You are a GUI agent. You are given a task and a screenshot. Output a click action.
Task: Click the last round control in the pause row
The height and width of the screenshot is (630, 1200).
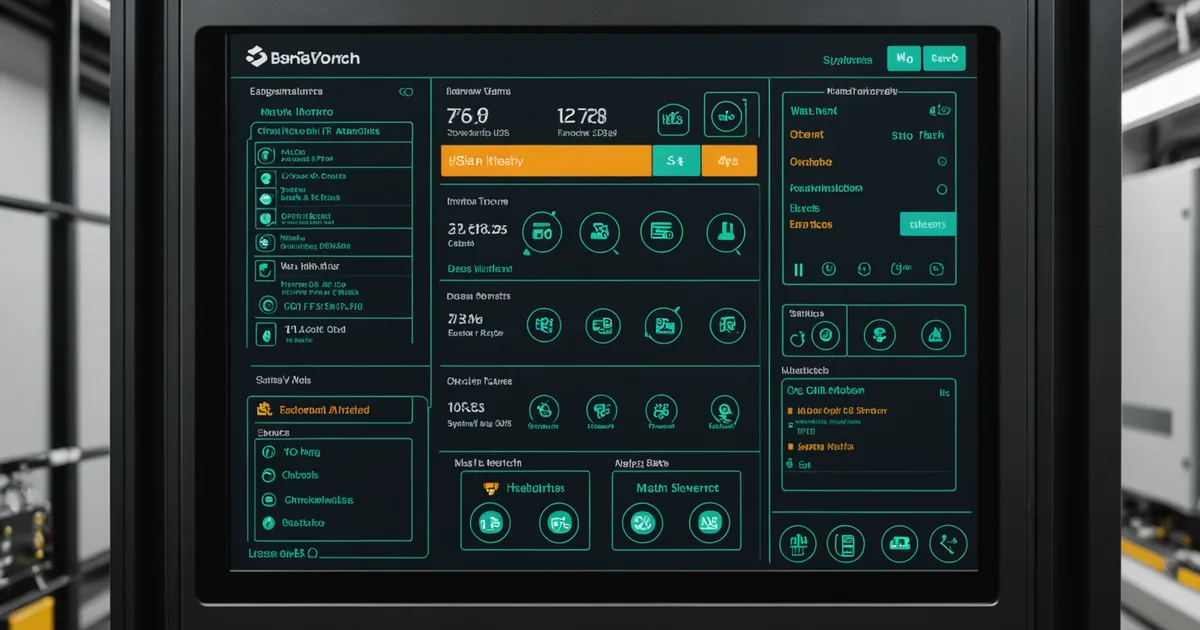coord(937,269)
